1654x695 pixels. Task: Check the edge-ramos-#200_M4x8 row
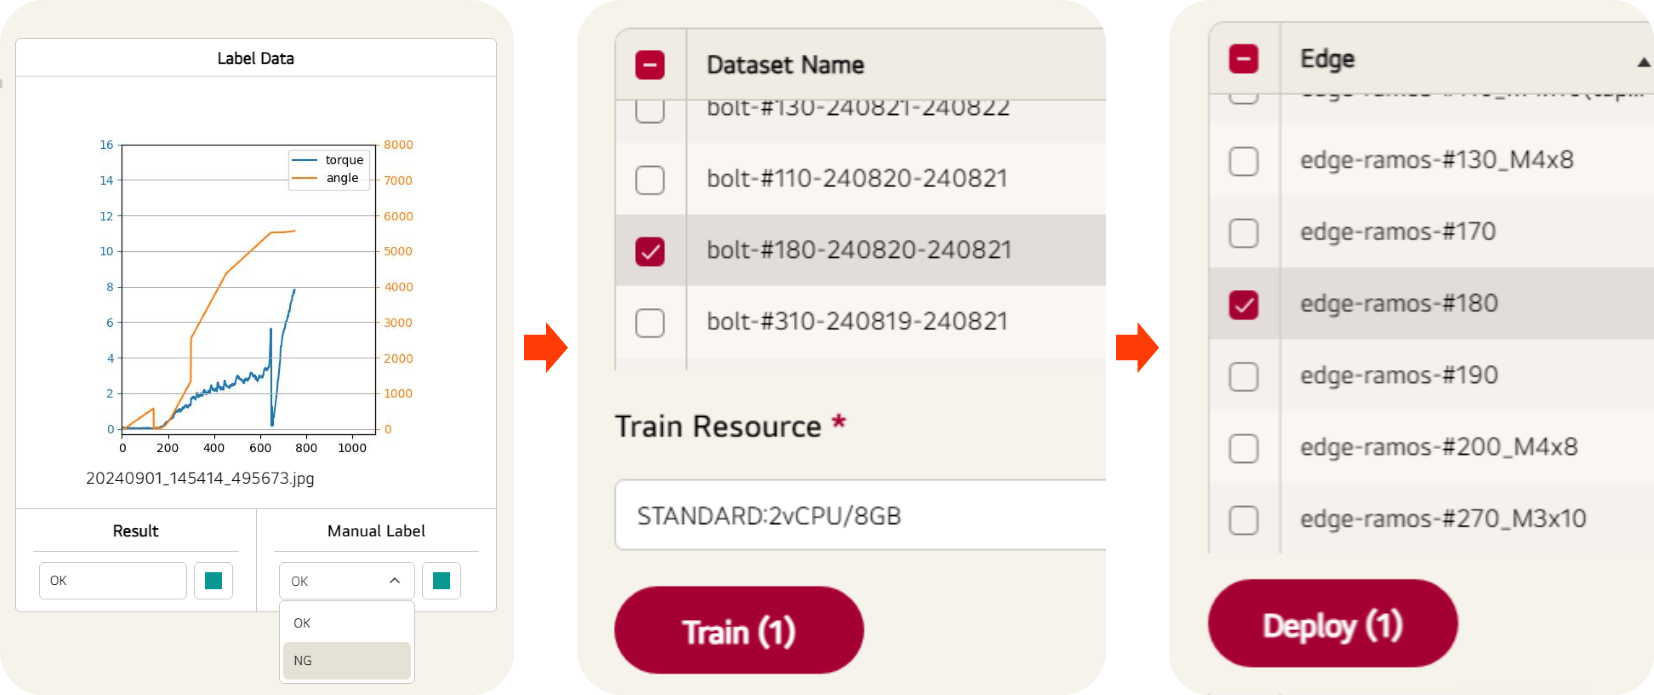(x=1244, y=448)
